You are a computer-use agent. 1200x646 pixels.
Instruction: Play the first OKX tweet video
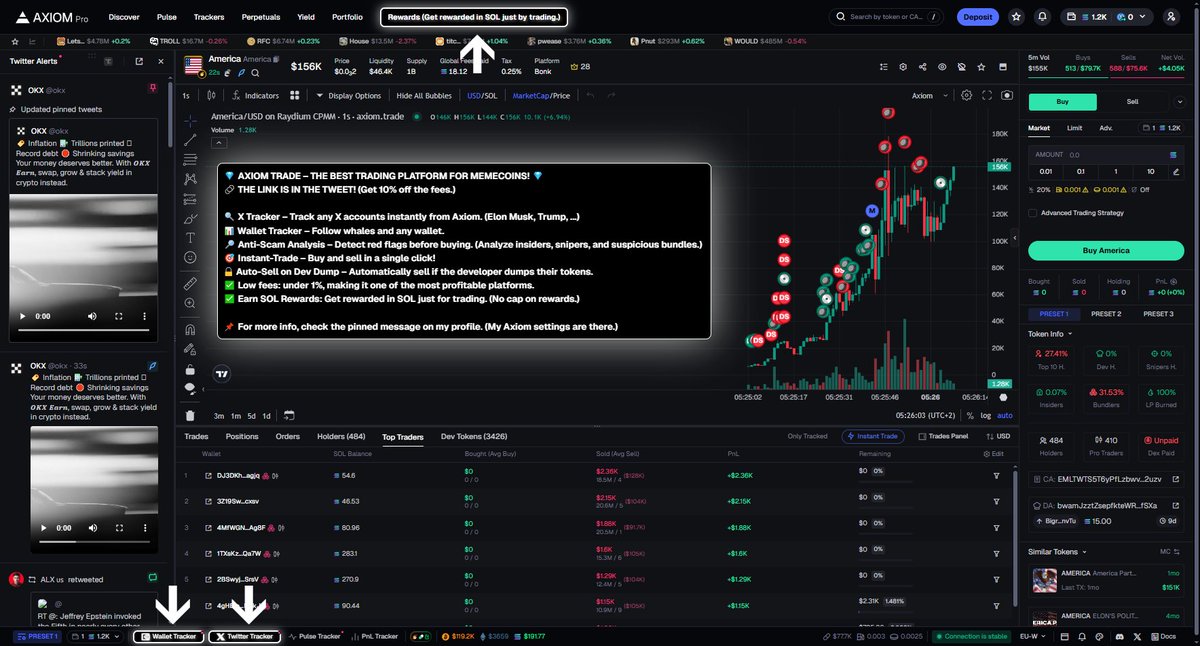pyautogui.click(x=22, y=316)
